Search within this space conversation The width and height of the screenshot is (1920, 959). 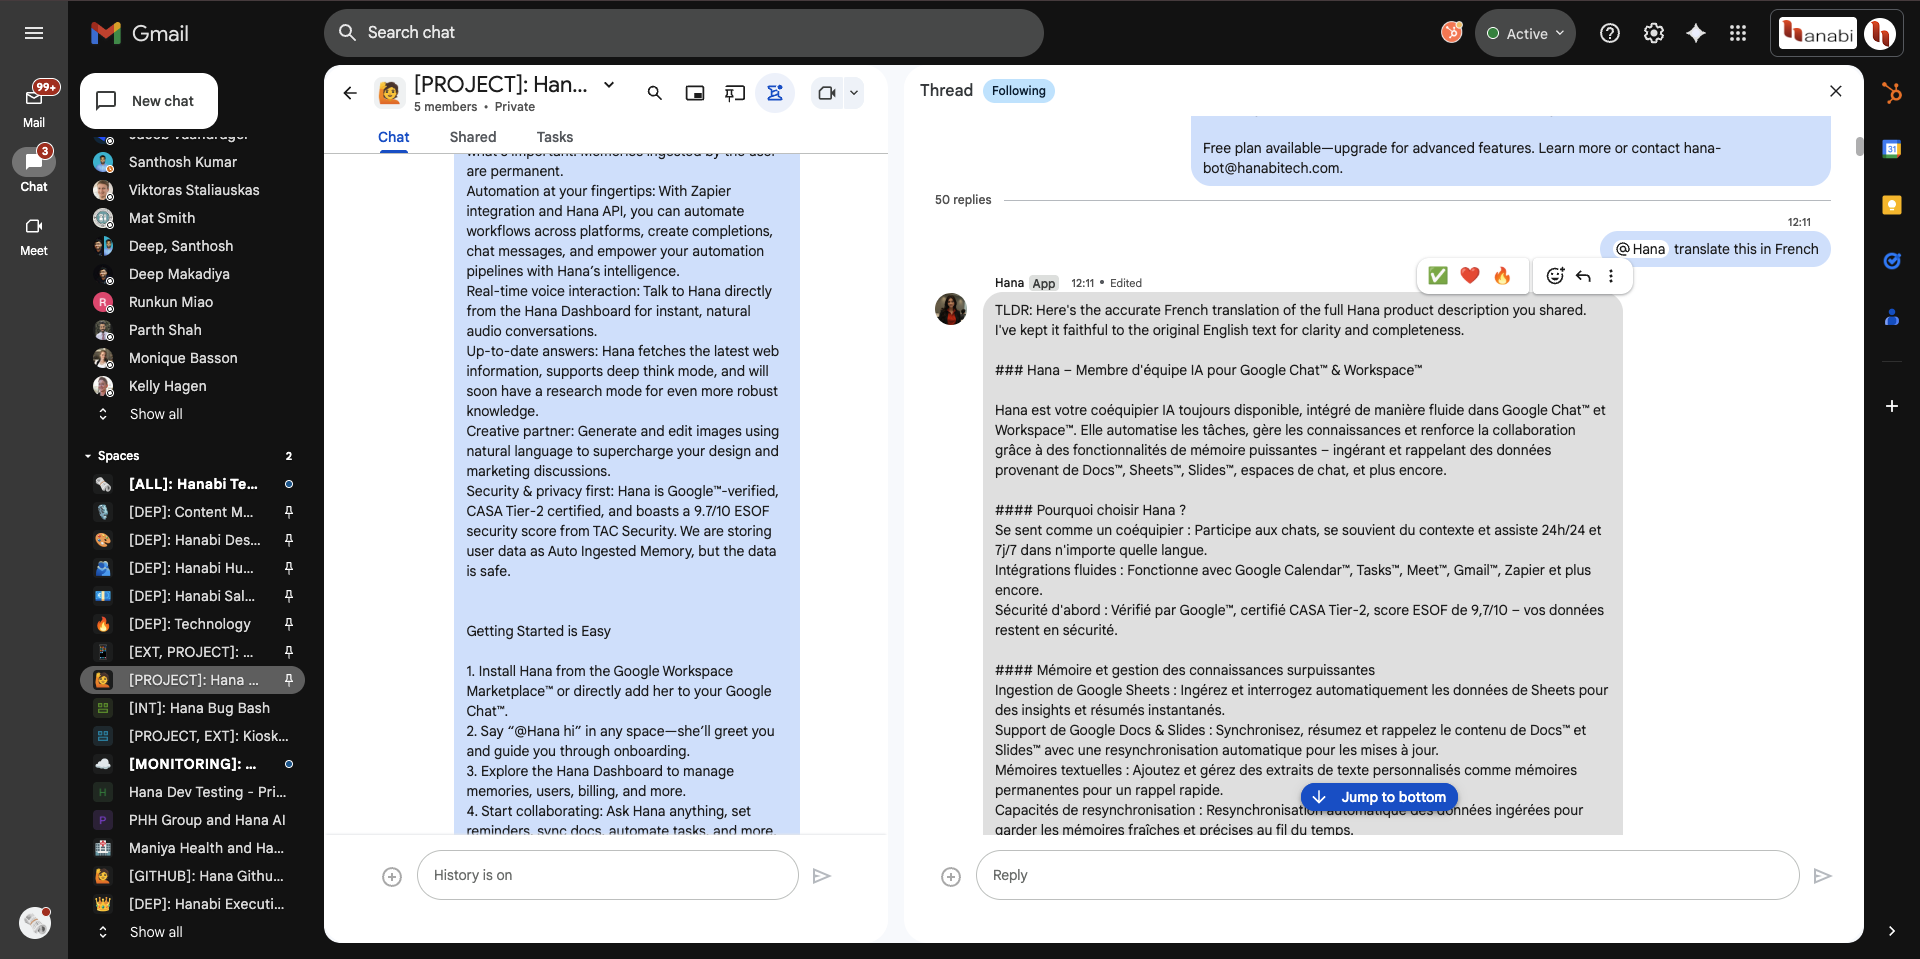(x=655, y=93)
